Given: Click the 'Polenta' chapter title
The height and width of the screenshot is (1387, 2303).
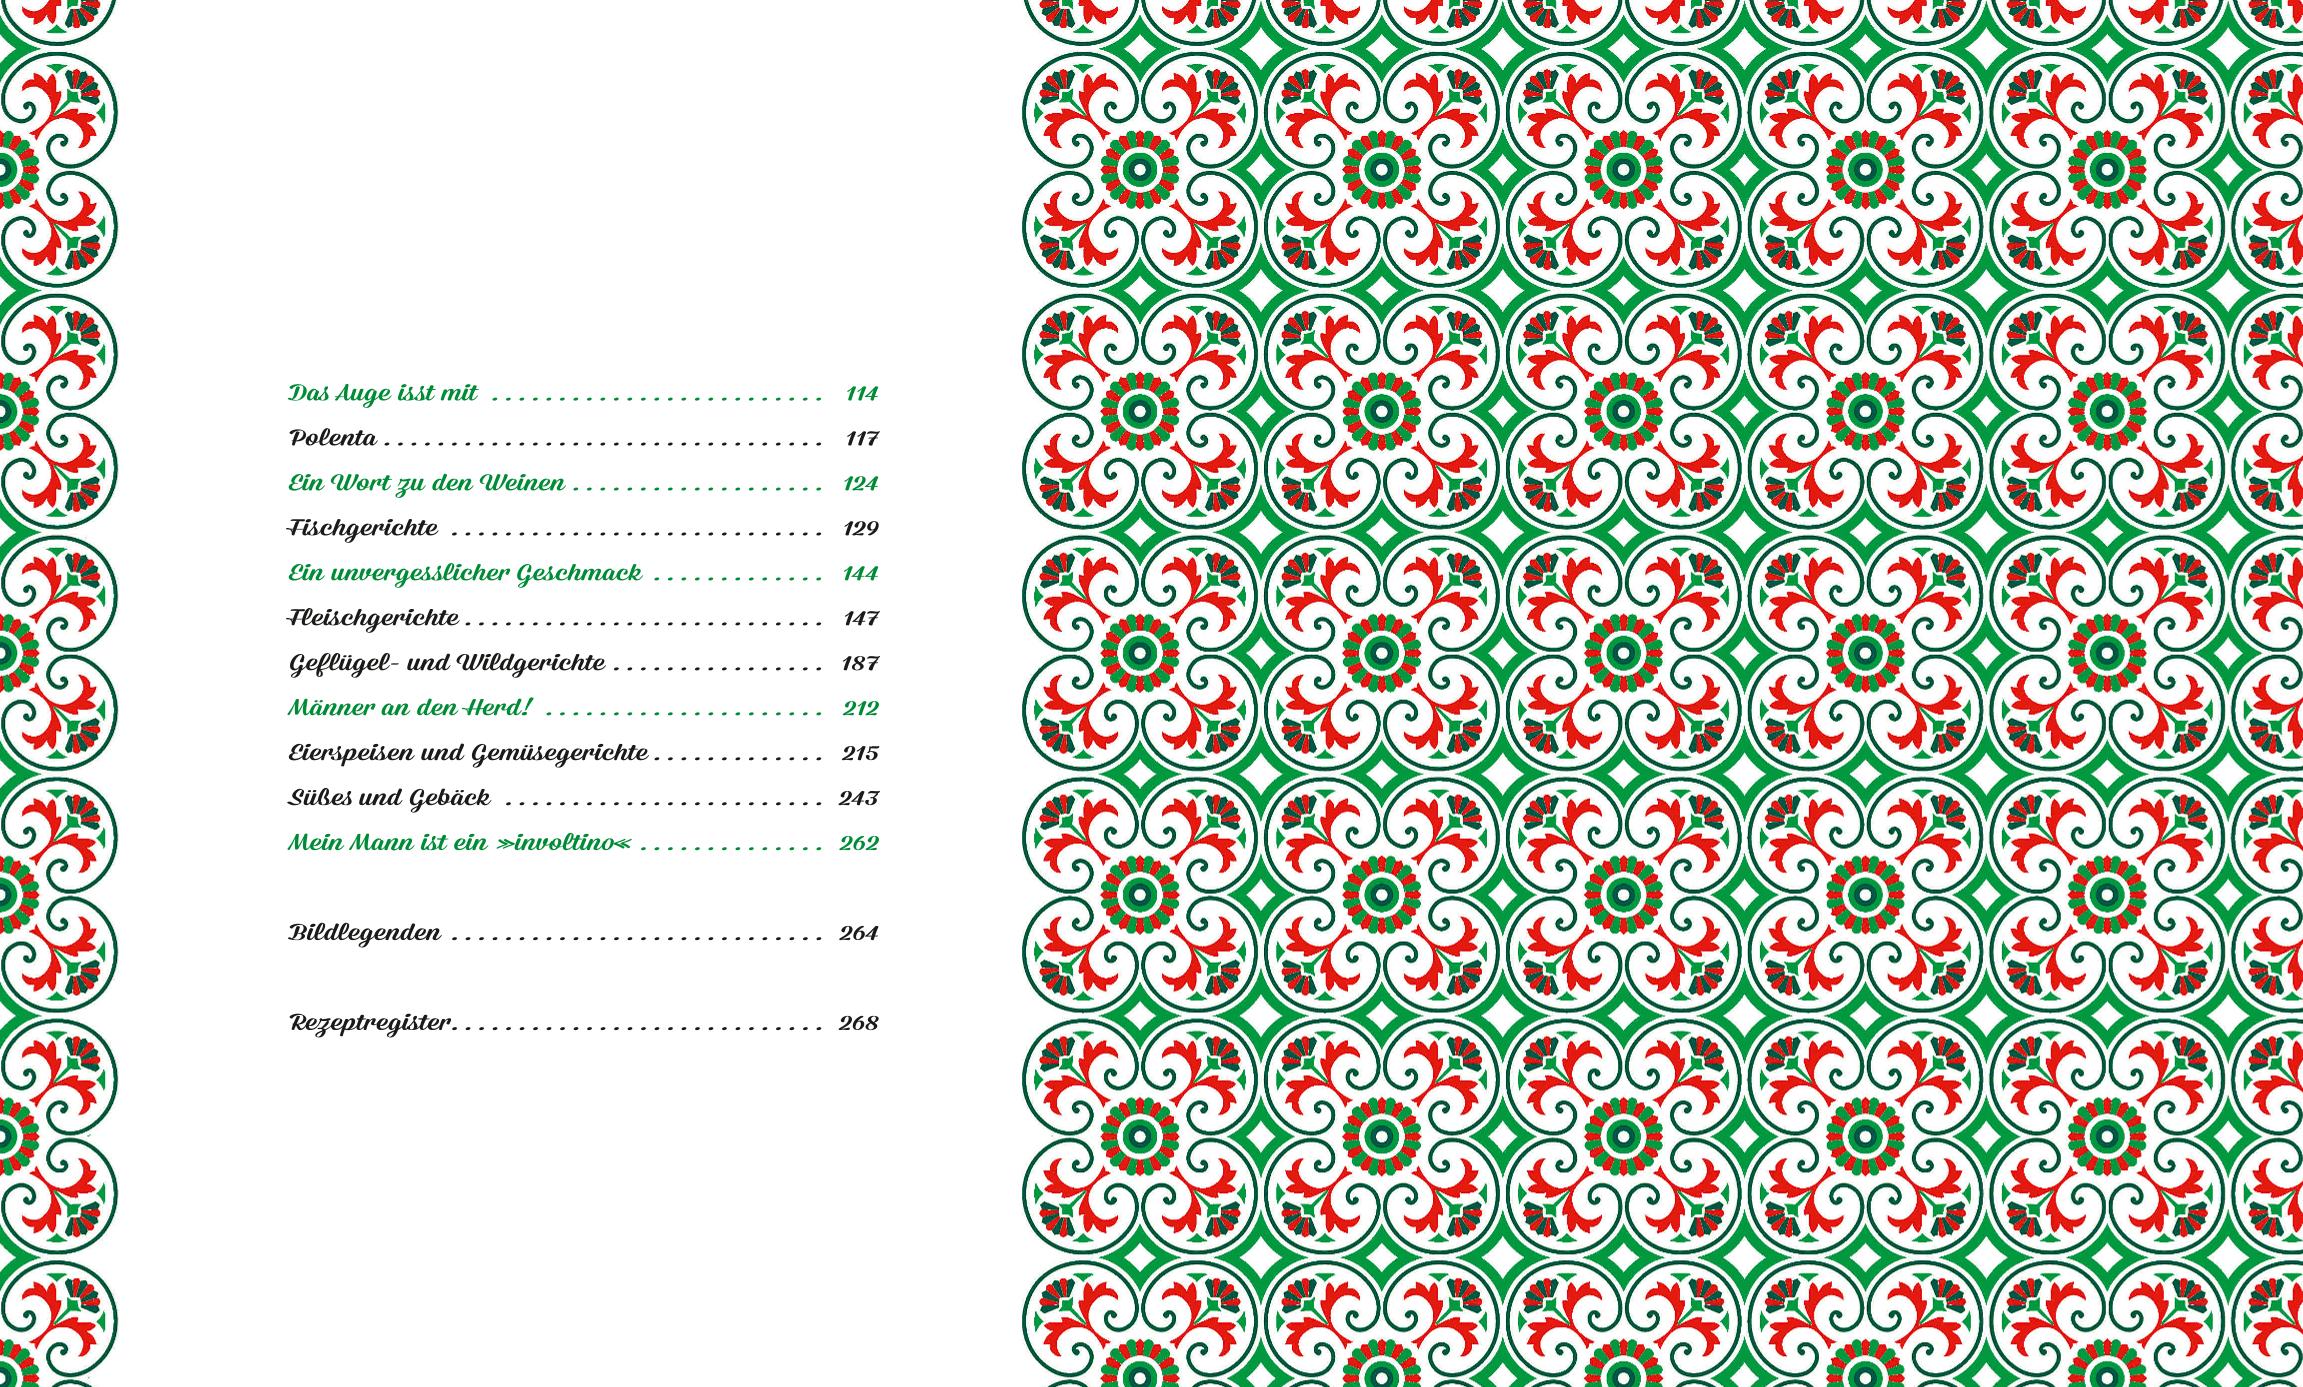Looking at the screenshot, I should [333, 438].
